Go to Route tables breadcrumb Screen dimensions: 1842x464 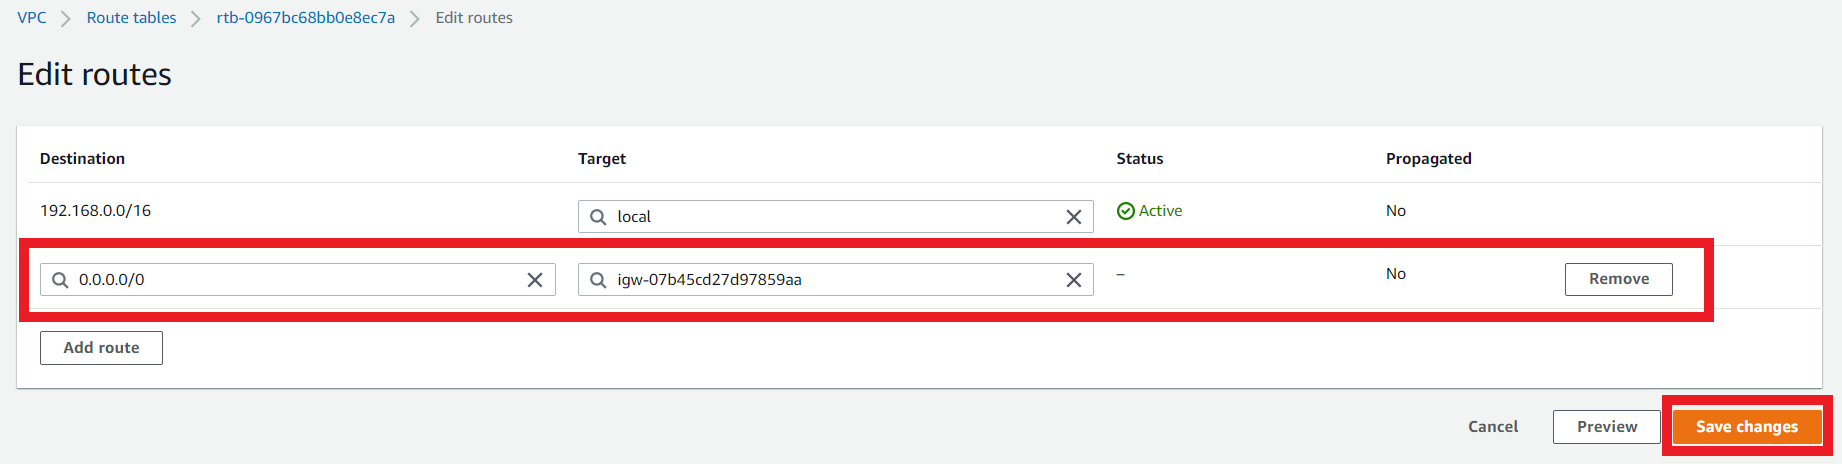tap(131, 18)
